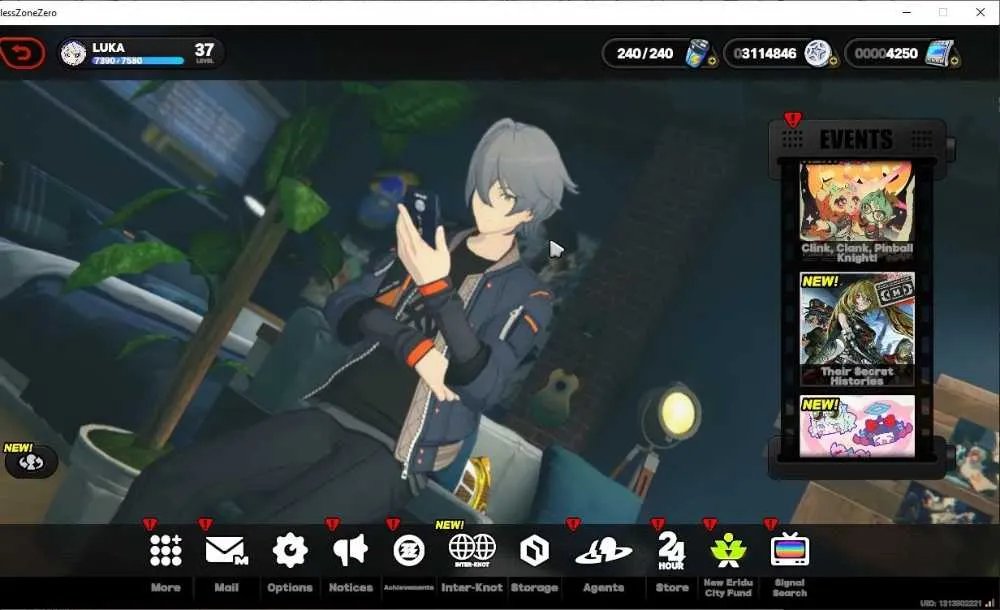Open the Their Secret Histories event
This screenshot has width=1000, height=610.
(857, 329)
